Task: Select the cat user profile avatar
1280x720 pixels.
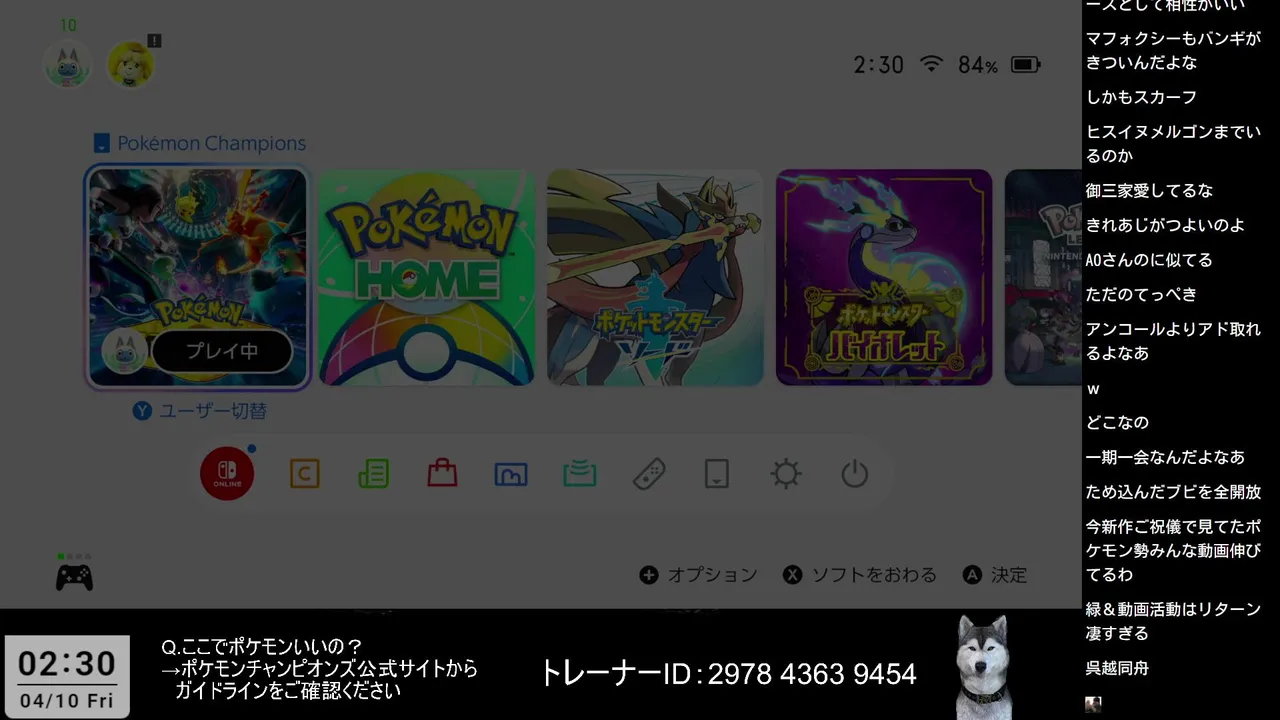Action: (x=68, y=65)
